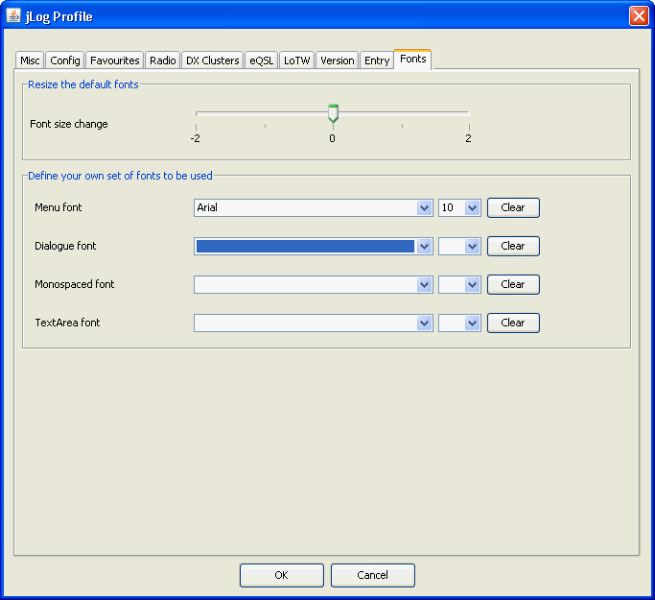Switch to the Misc tab

pos(30,61)
